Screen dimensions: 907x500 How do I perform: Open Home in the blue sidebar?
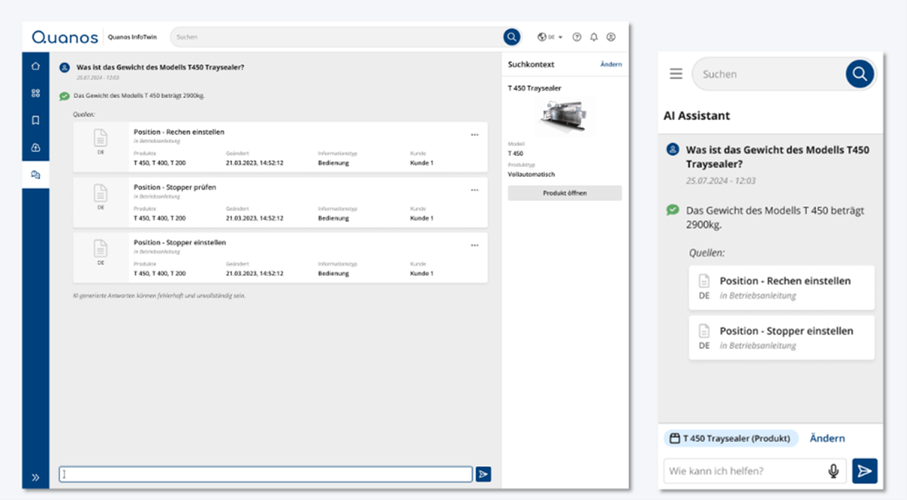point(35,66)
